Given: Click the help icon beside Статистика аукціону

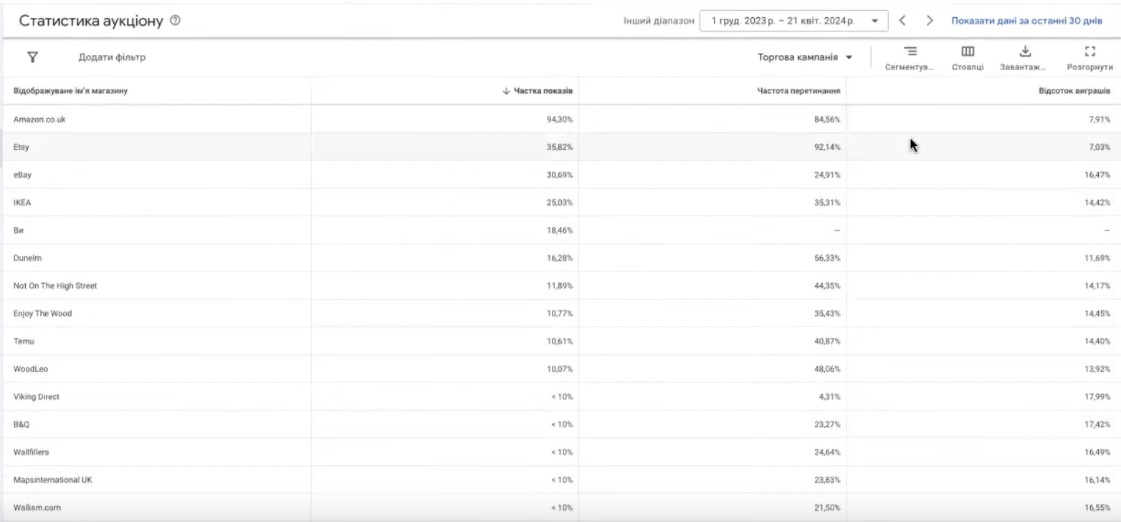Looking at the screenshot, I should (176, 21).
